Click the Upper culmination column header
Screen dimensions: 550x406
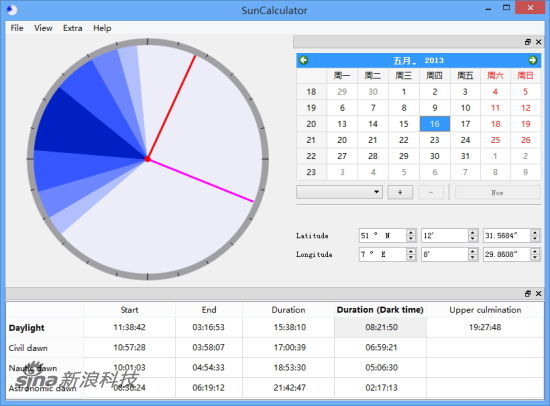pyautogui.click(x=485, y=310)
